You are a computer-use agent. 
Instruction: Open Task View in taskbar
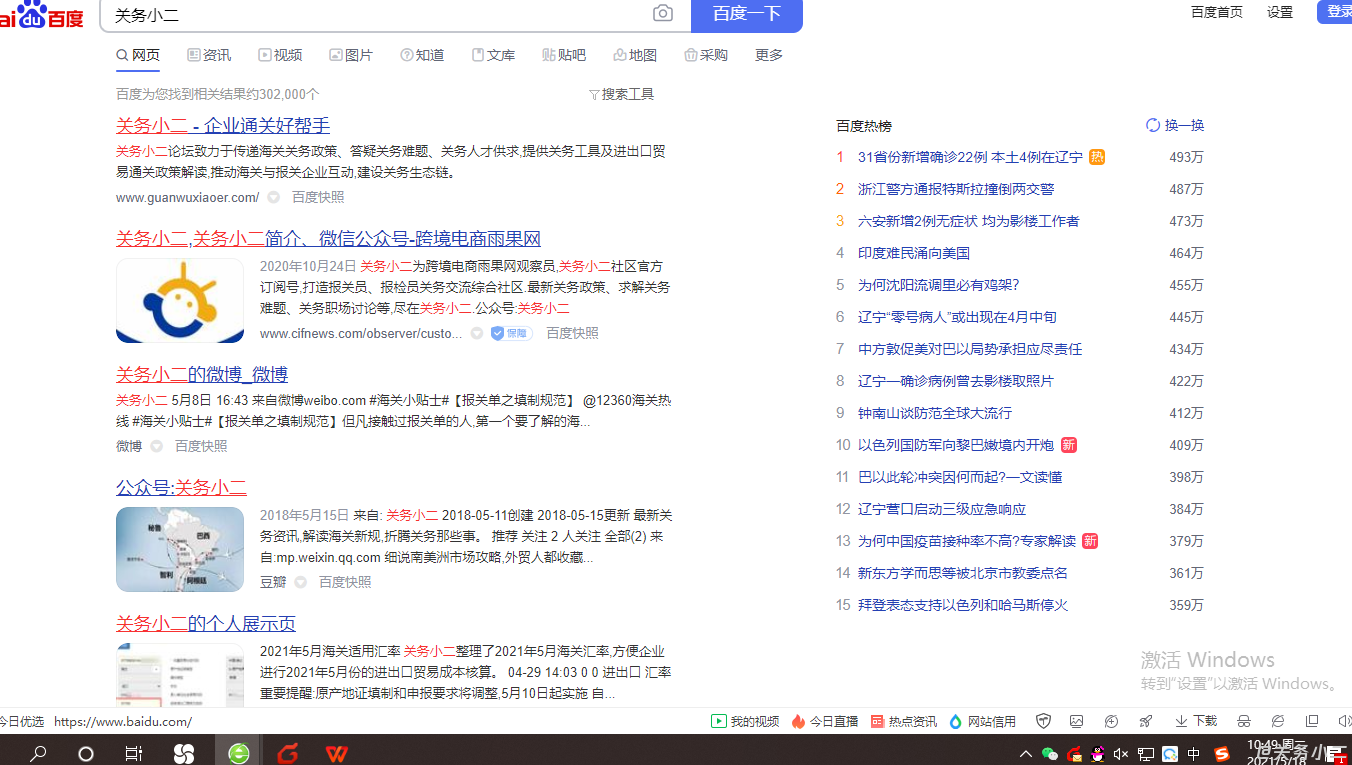(x=133, y=753)
